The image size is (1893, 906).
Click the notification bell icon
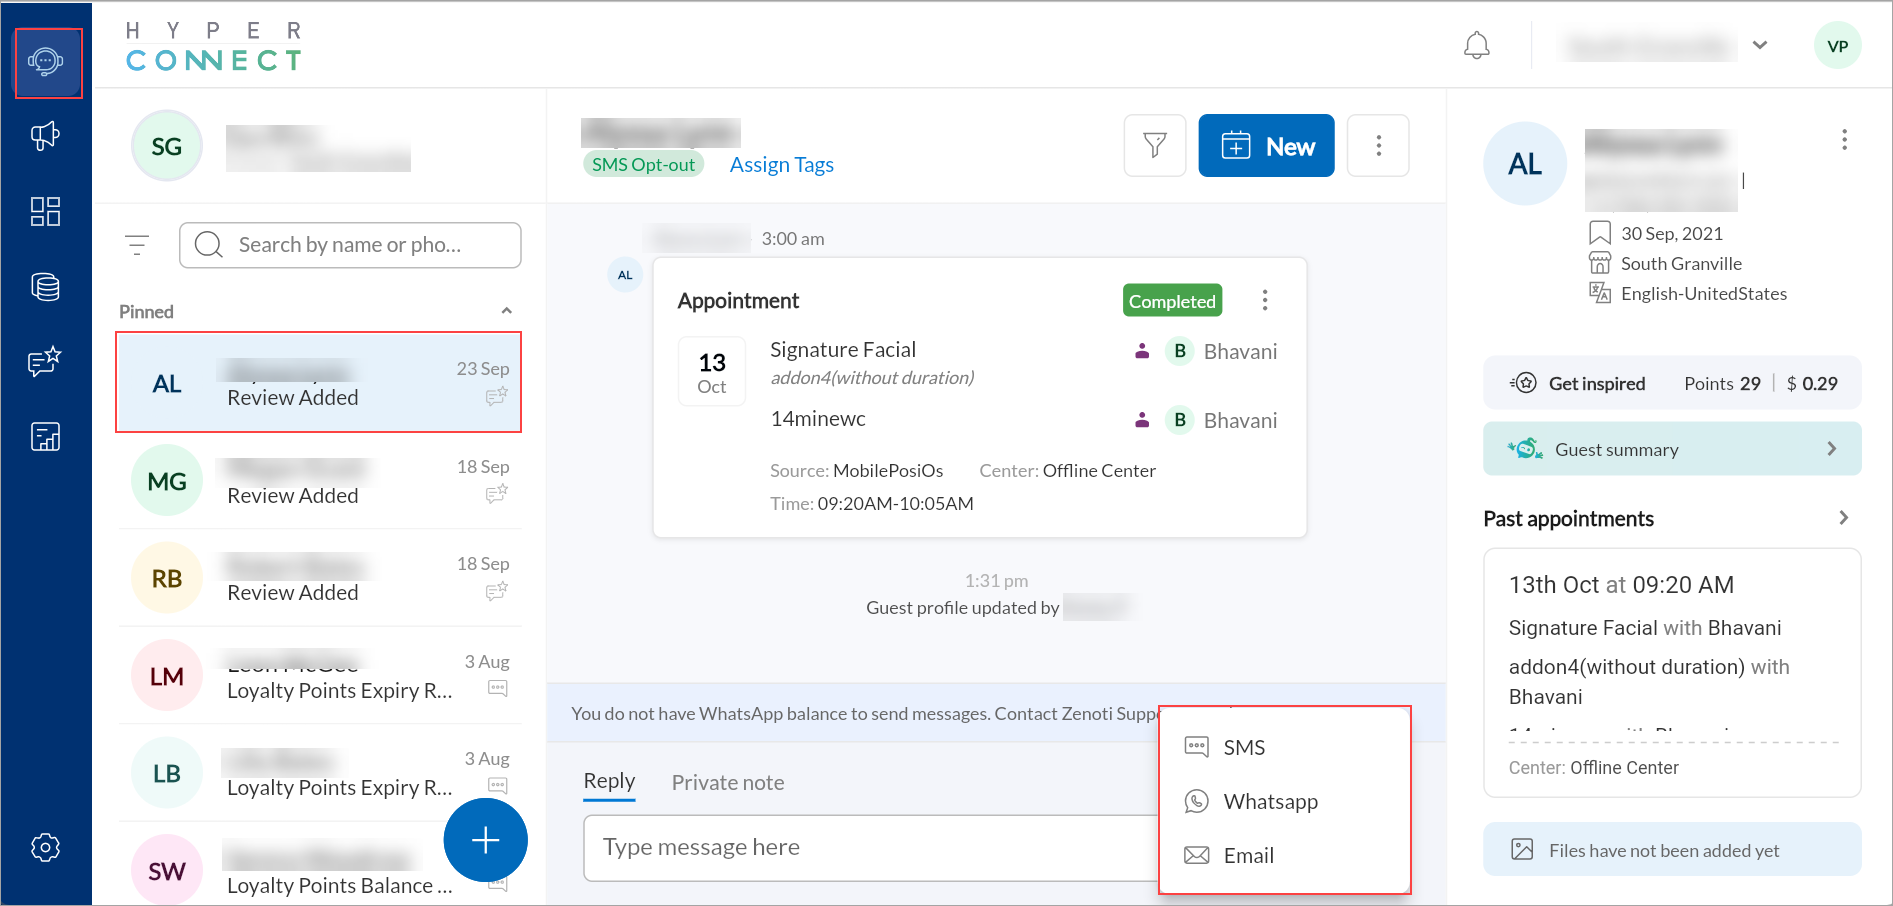(x=1476, y=46)
